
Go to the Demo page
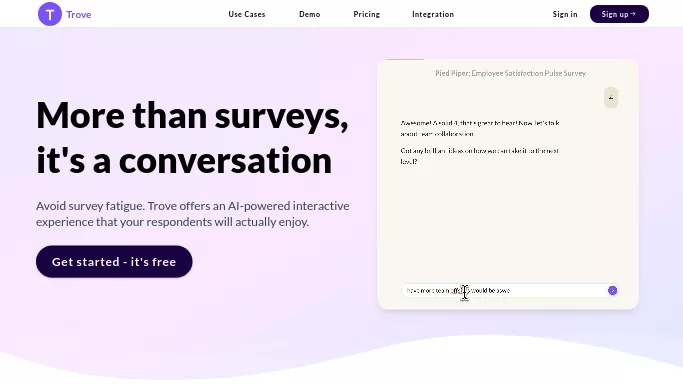[x=310, y=14]
